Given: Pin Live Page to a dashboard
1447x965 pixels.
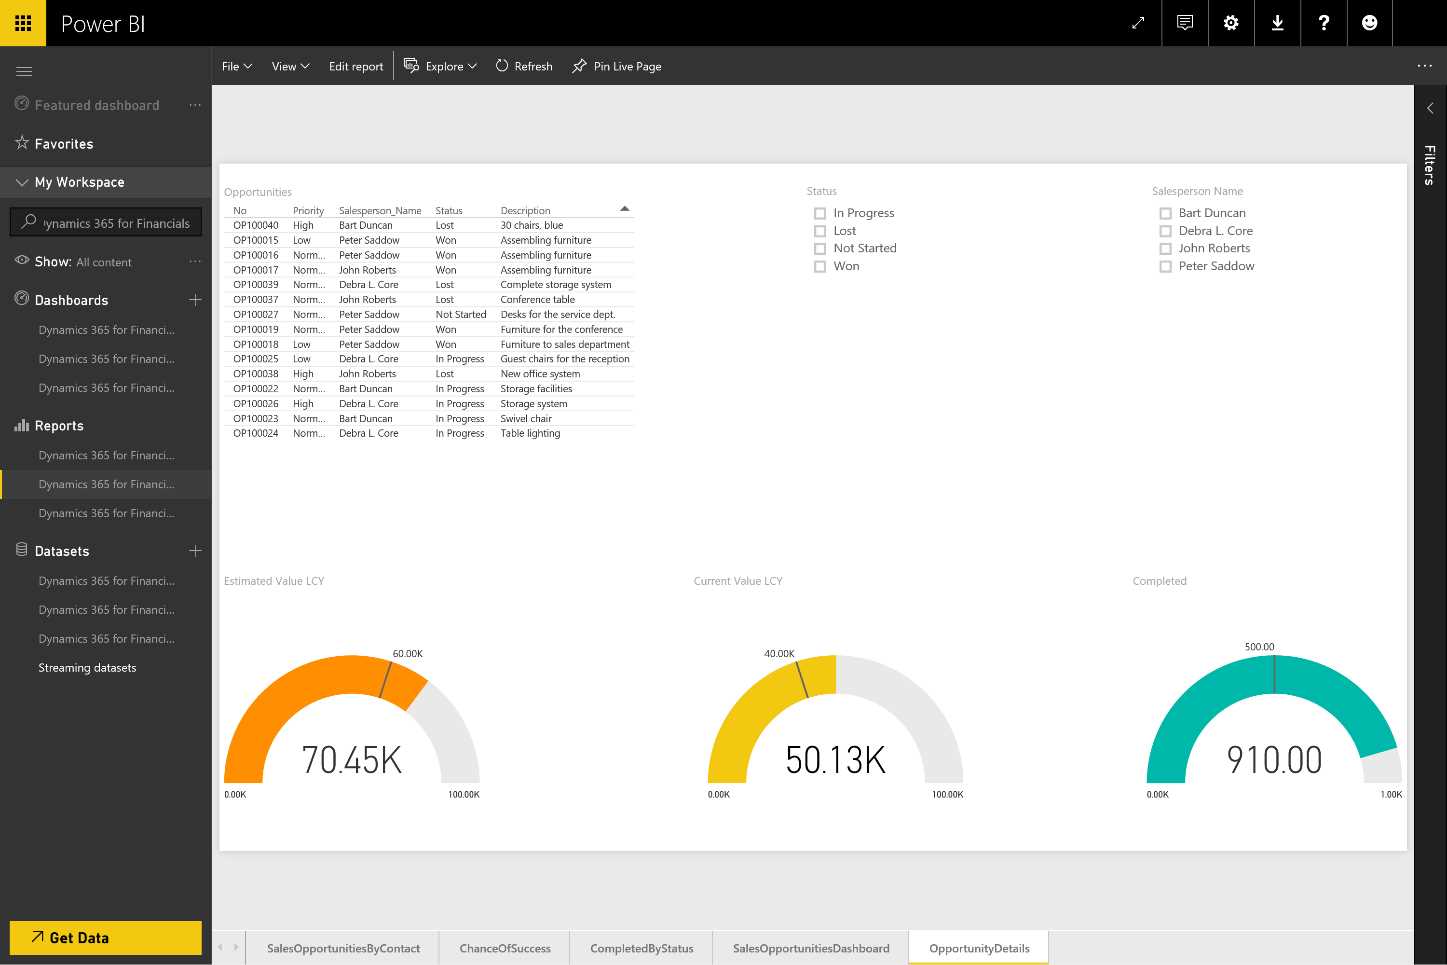Looking at the screenshot, I should point(616,66).
